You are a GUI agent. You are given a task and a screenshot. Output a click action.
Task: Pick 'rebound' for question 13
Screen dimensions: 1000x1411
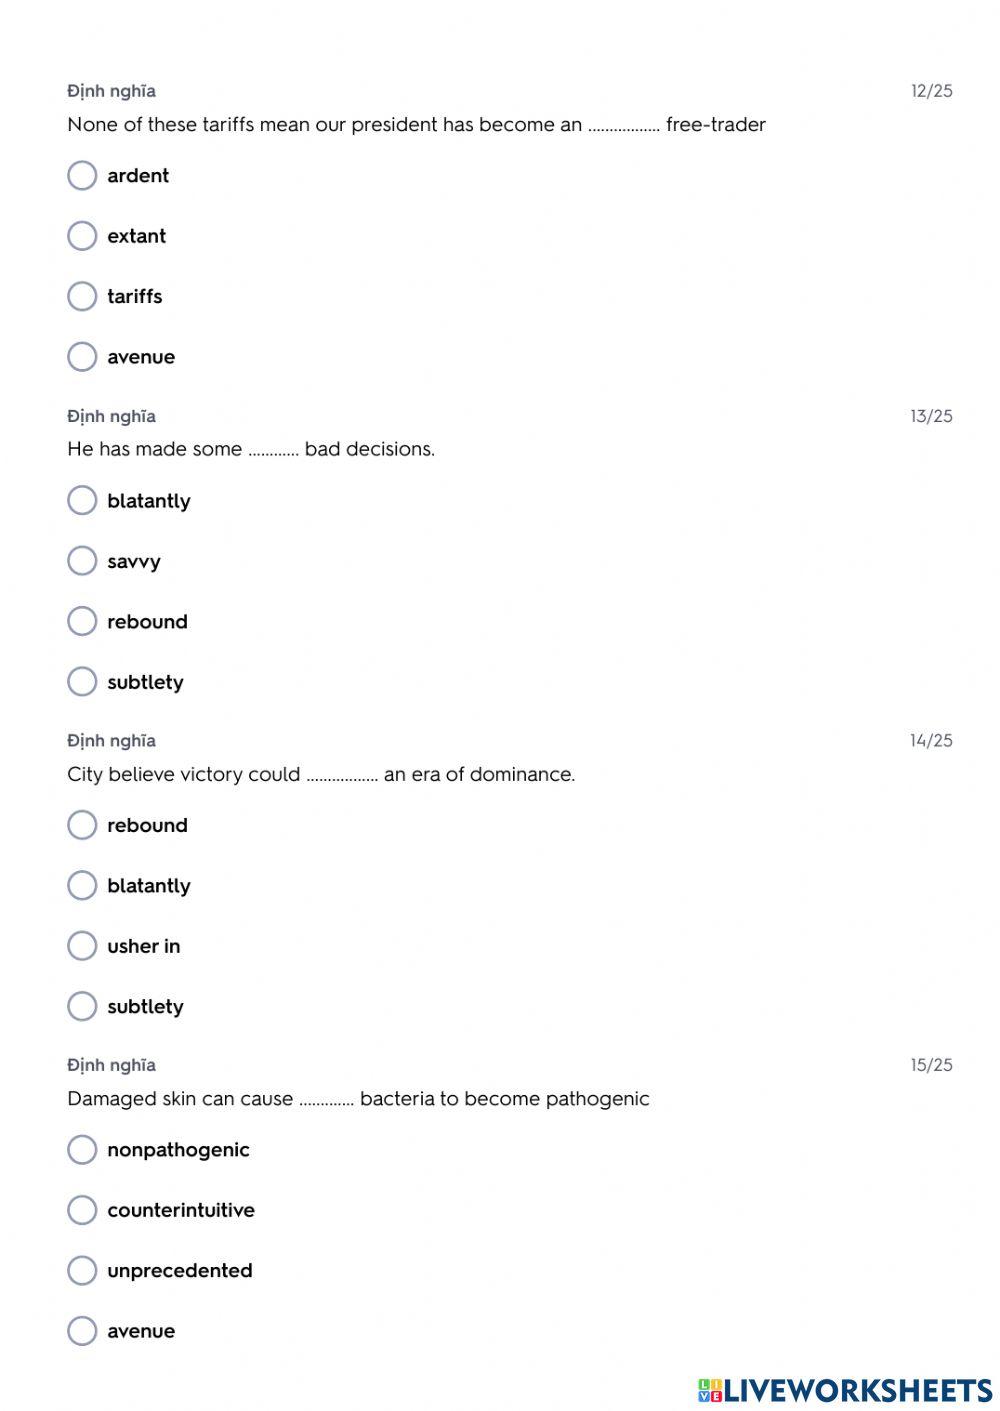(82, 621)
